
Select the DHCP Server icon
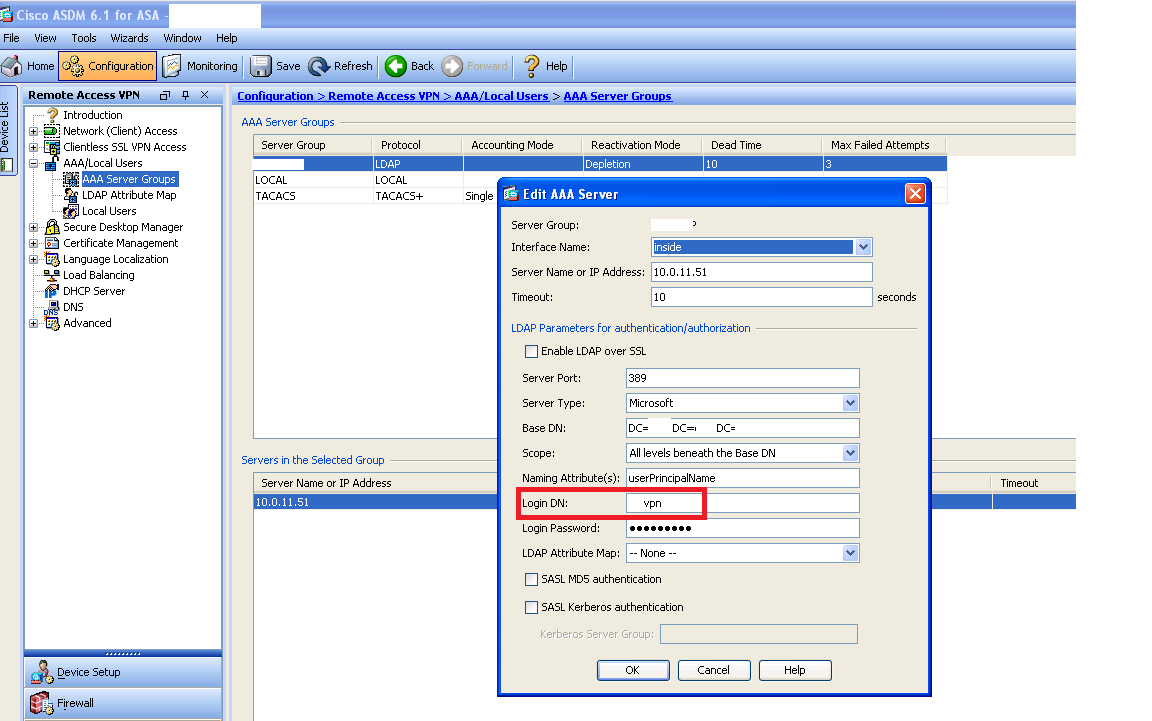click(51, 291)
